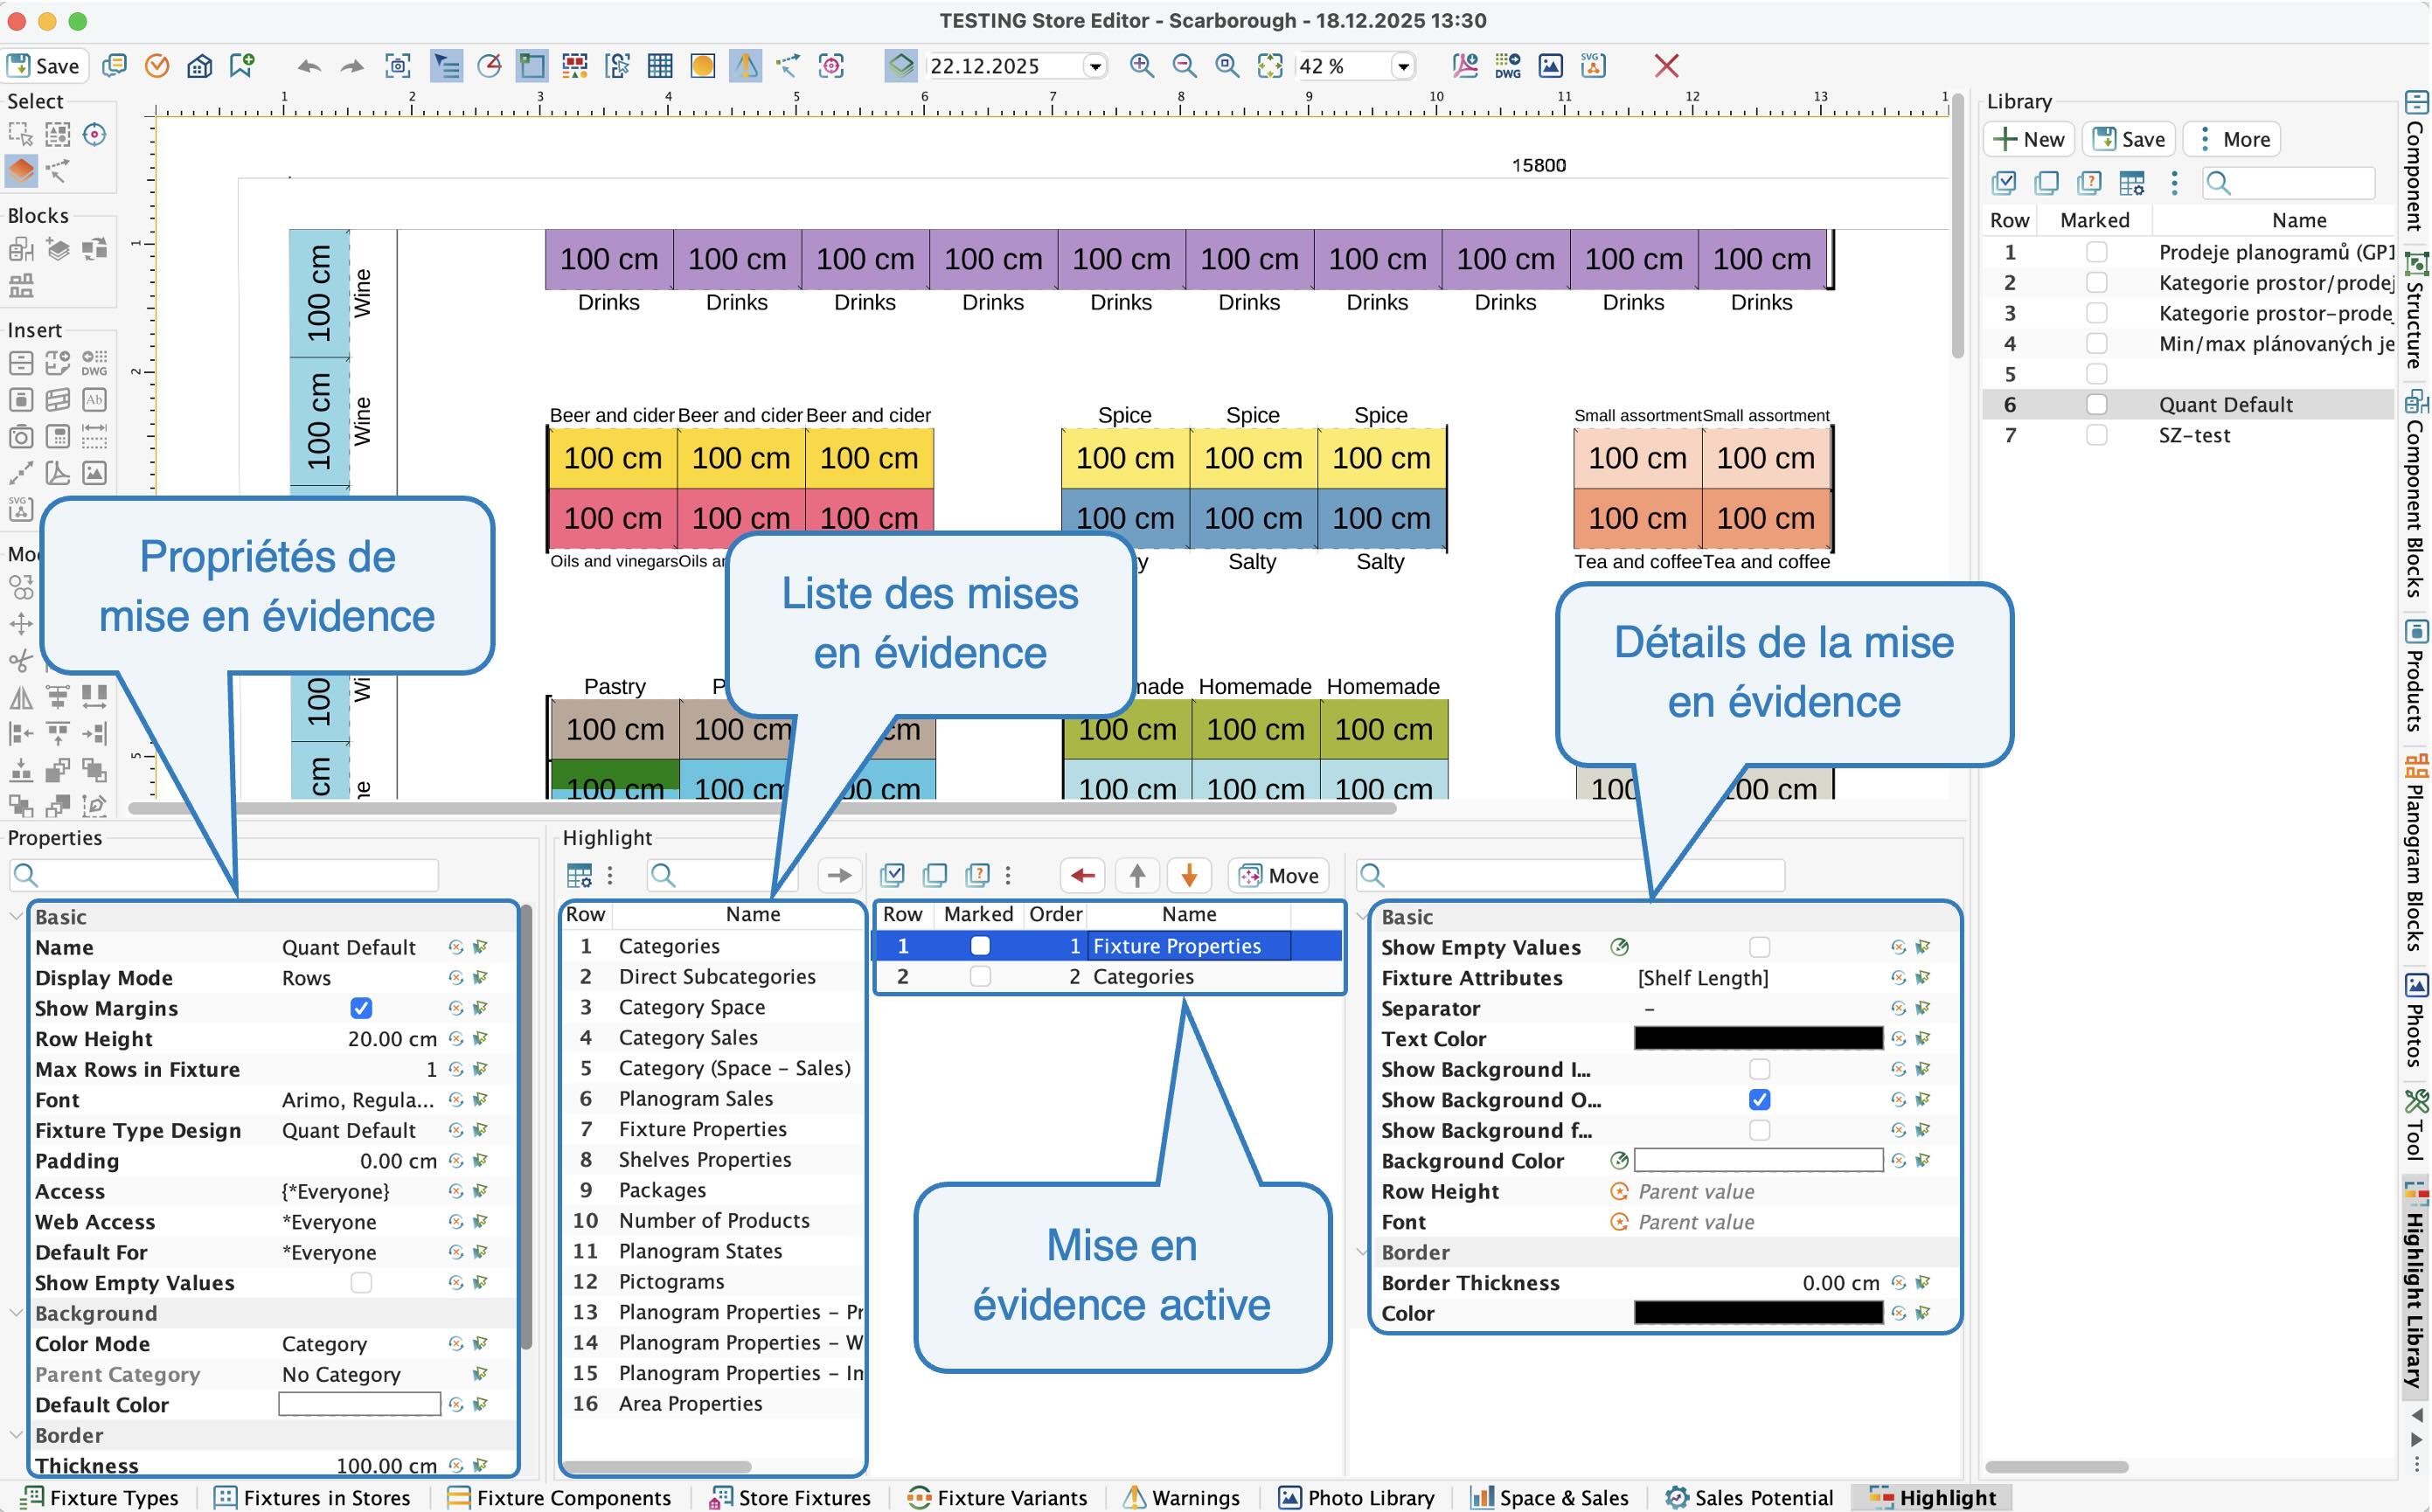Mark the Quant Default library row checkbox
2432x1512 pixels.
coord(2096,404)
